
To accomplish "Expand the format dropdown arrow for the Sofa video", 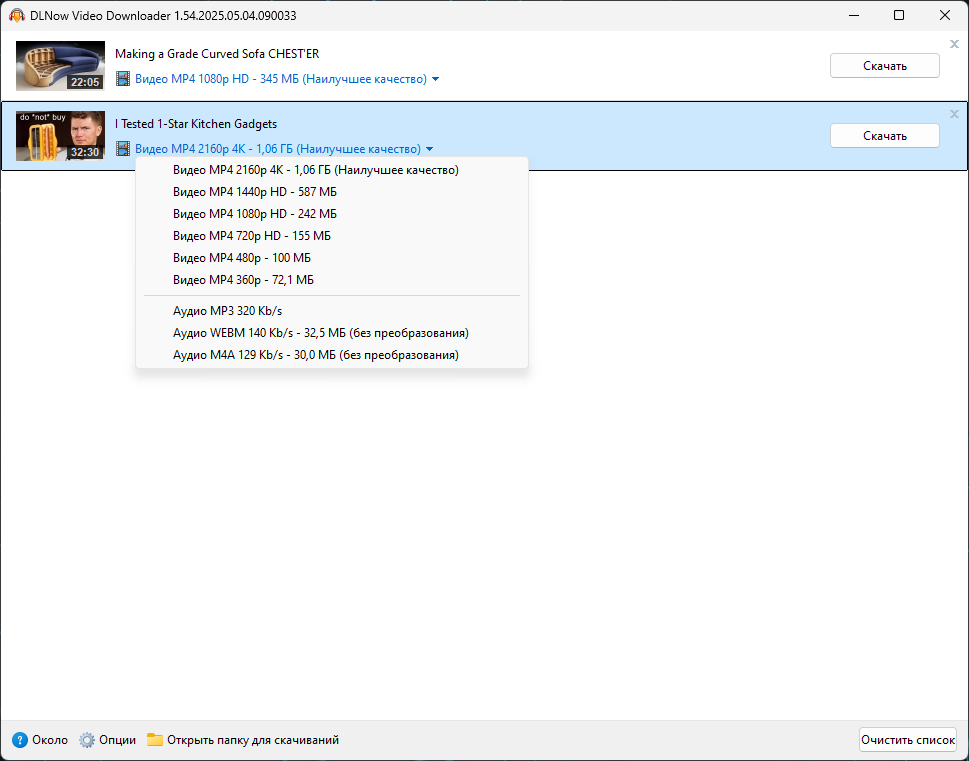I will 435,79.
